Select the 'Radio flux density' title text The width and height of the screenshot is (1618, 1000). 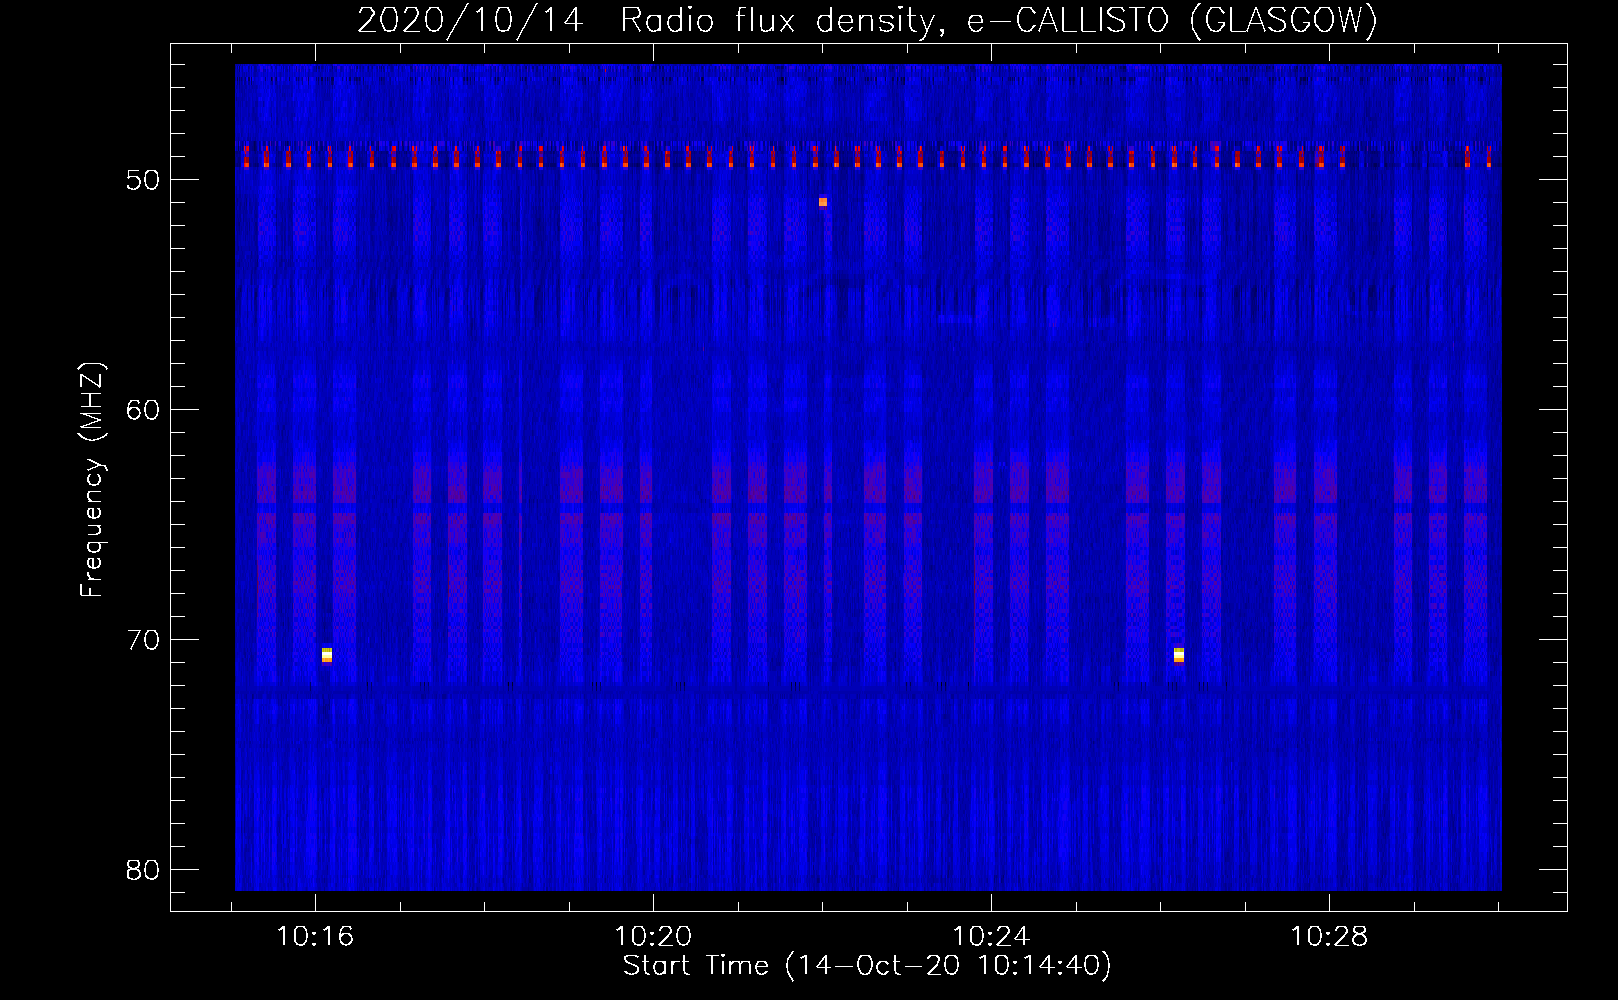[x=780, y=20]
